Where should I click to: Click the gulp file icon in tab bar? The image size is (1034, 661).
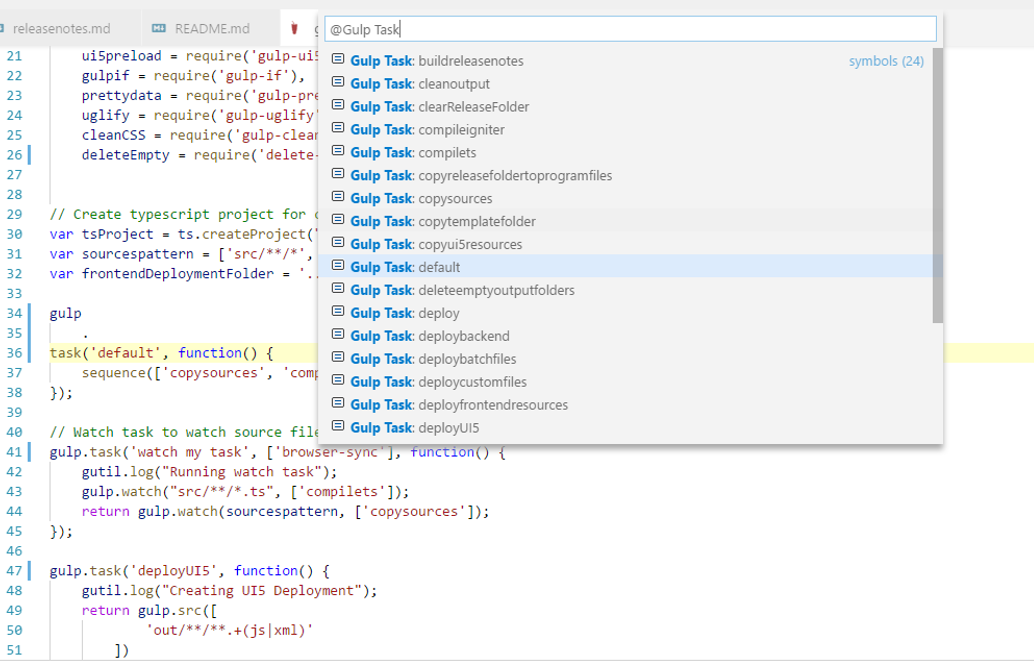295,28
